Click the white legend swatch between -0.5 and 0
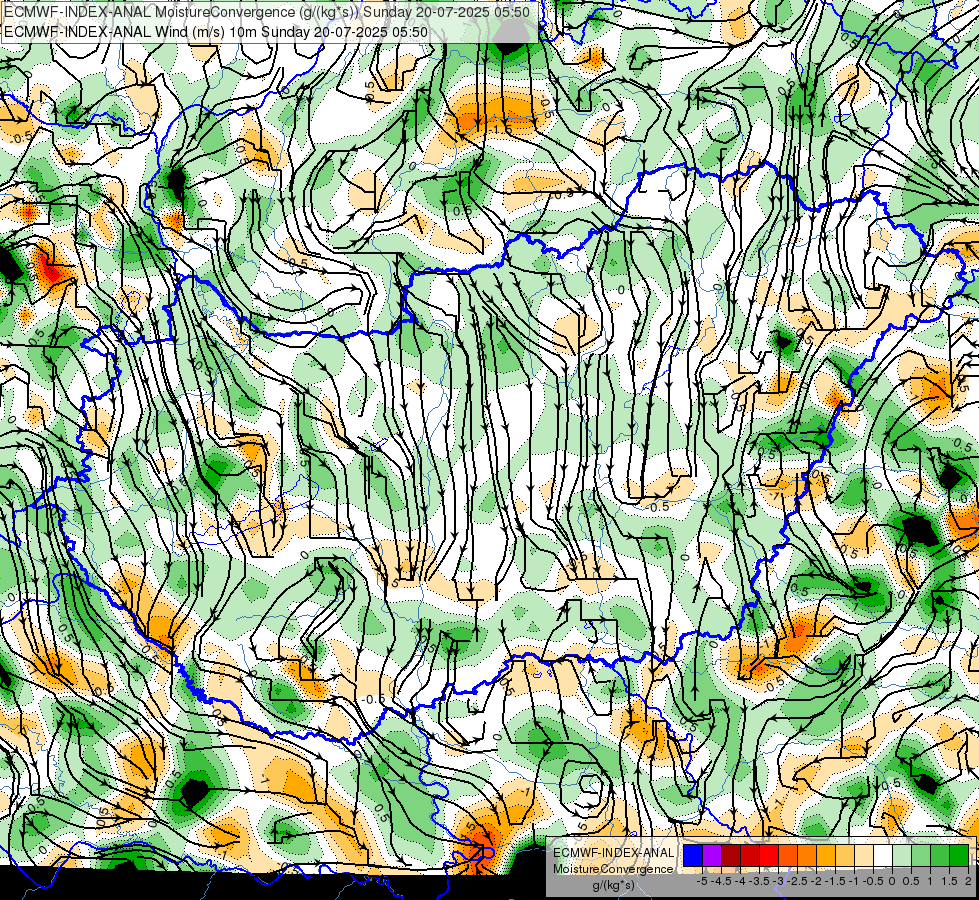 coord(882,855)
